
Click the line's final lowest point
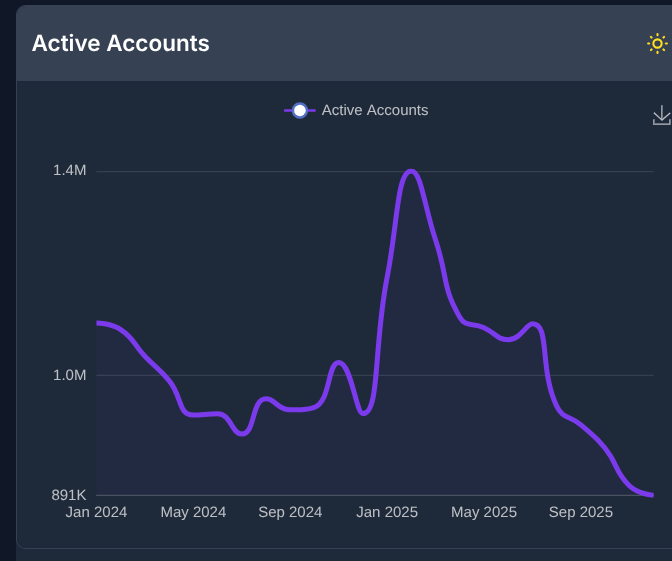(651, 494)
